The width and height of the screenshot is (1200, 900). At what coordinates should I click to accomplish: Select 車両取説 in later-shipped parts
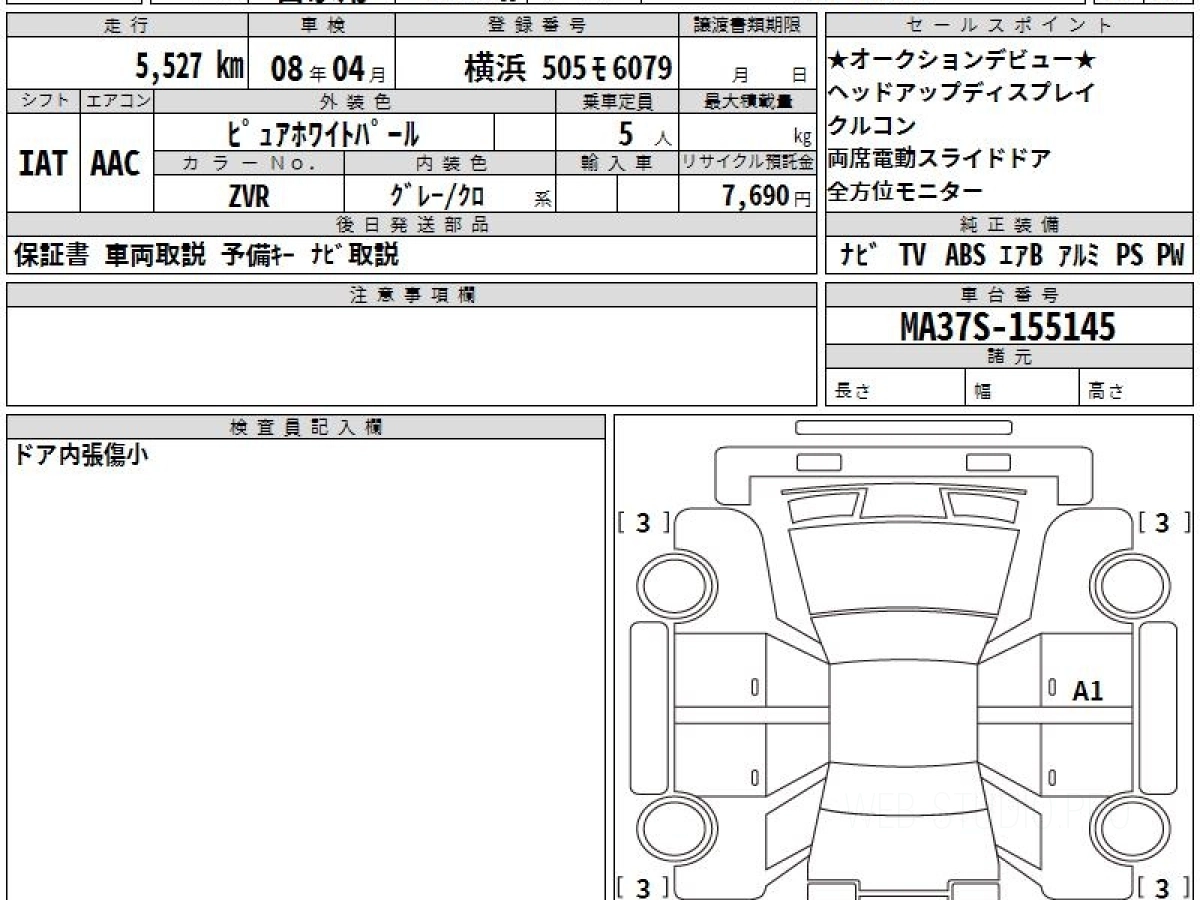(156, 255)
